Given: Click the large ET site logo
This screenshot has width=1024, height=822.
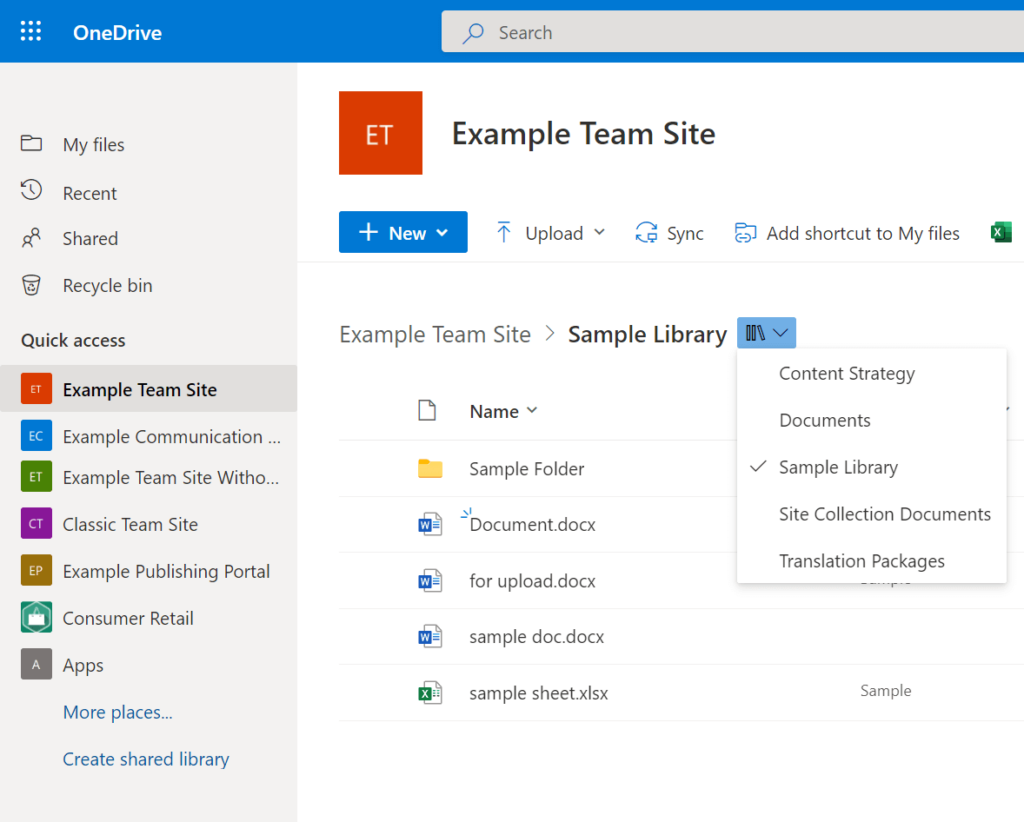Looking at the screenshot, I should tap(380, 133).
